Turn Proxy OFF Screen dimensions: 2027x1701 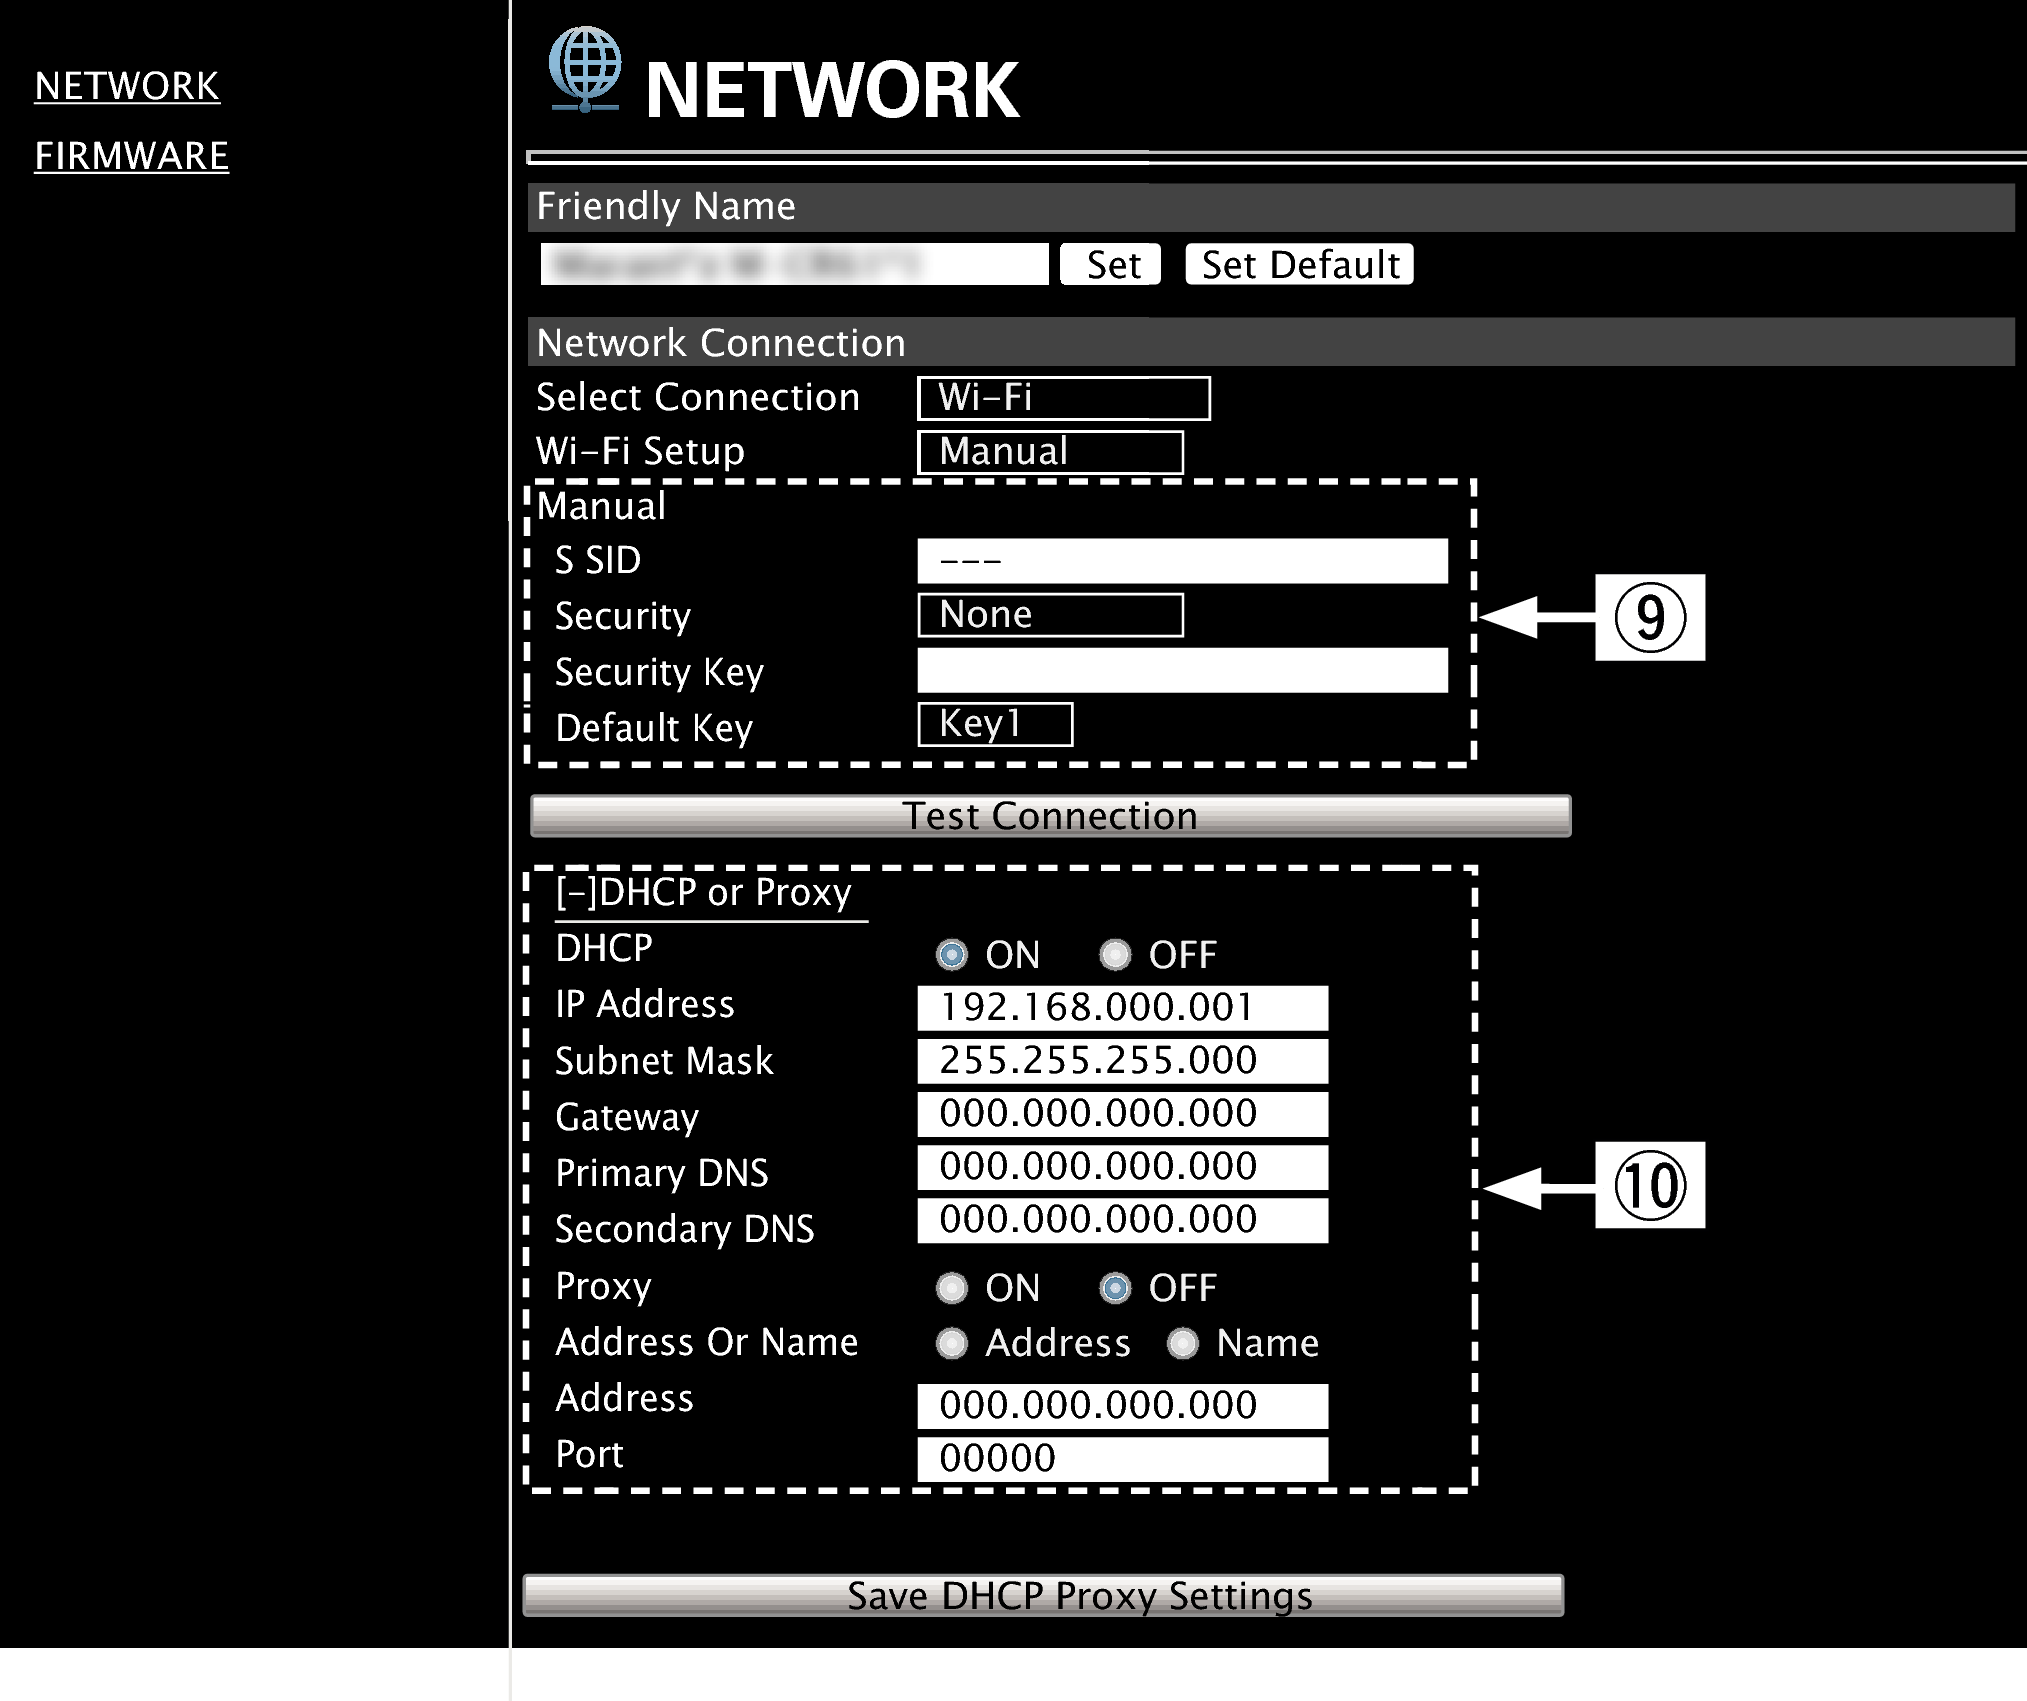(1115, 1289)
